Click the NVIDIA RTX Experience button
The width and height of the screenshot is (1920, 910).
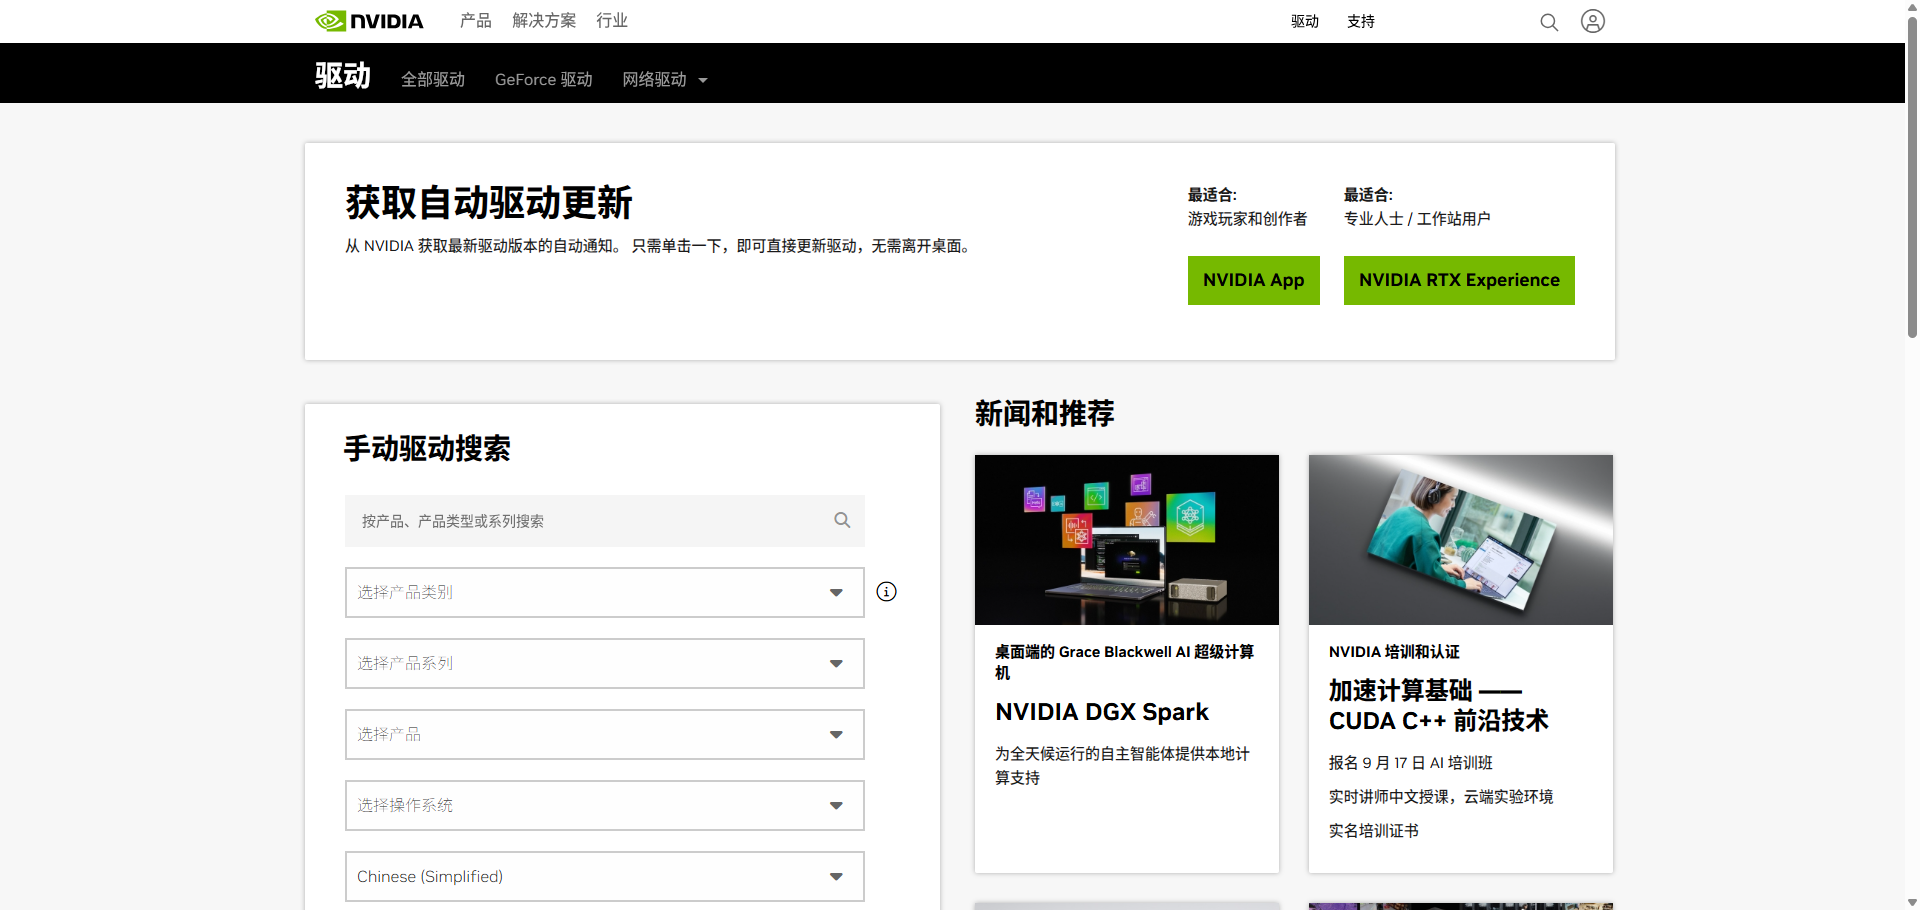(1459, 280)
